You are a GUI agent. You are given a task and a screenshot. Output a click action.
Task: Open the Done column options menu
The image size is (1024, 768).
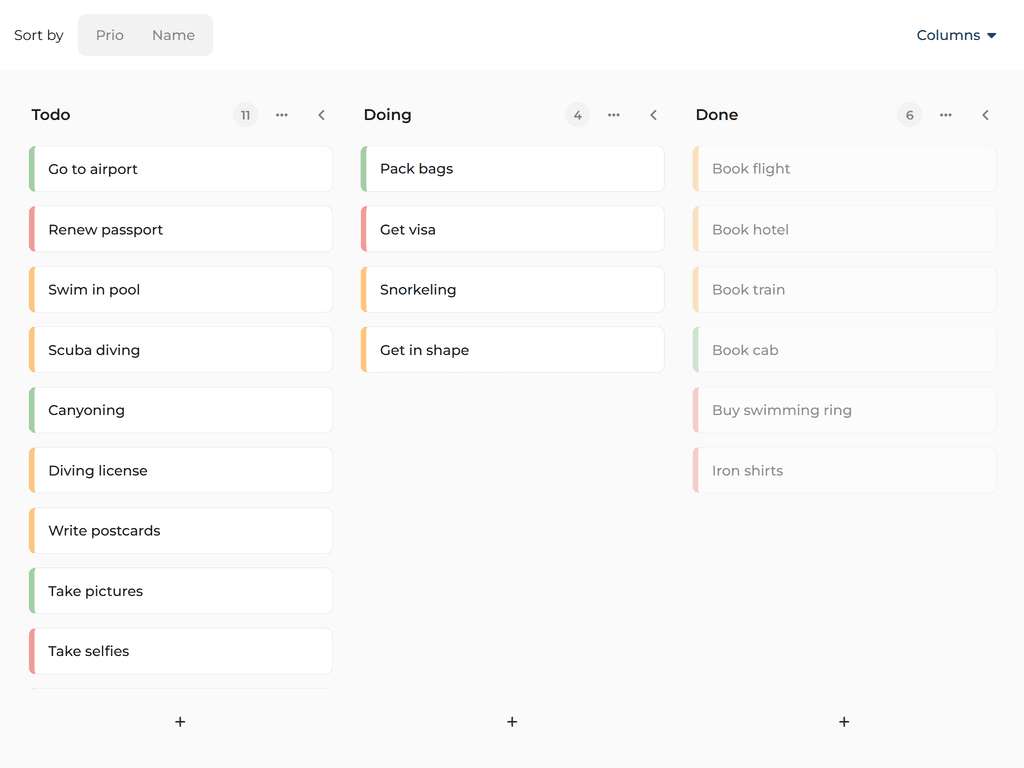point(945,115)
